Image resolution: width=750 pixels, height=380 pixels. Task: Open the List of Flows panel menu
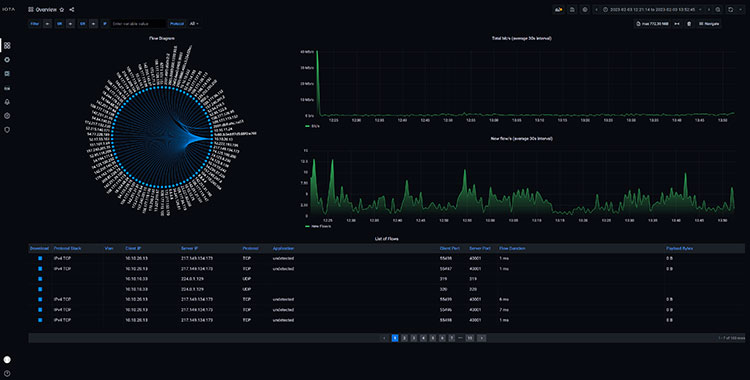(386, 238)
